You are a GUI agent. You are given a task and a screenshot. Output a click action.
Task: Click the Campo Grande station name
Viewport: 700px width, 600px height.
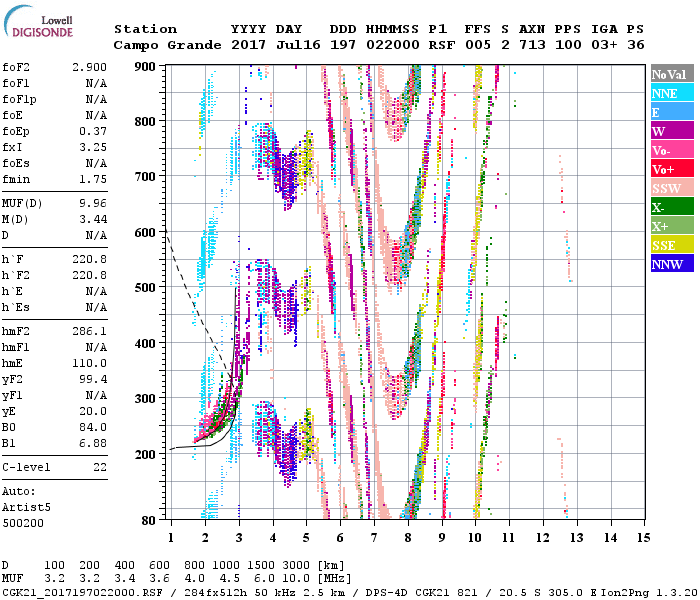point(163,45)
